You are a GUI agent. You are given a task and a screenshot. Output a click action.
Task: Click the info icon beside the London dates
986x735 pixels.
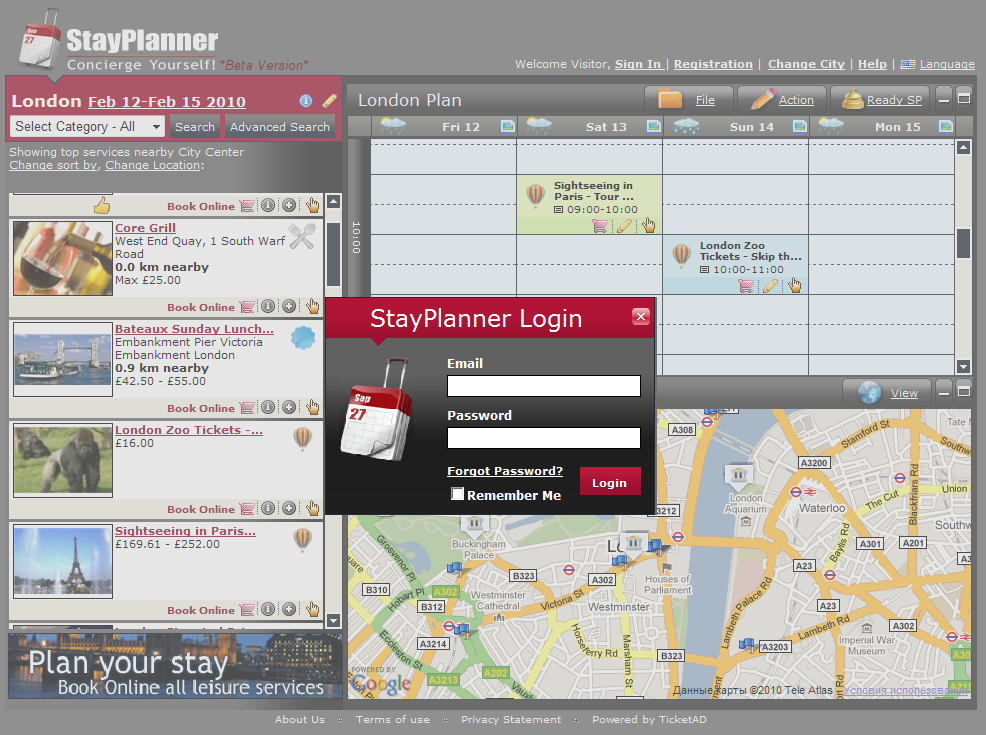306,101
